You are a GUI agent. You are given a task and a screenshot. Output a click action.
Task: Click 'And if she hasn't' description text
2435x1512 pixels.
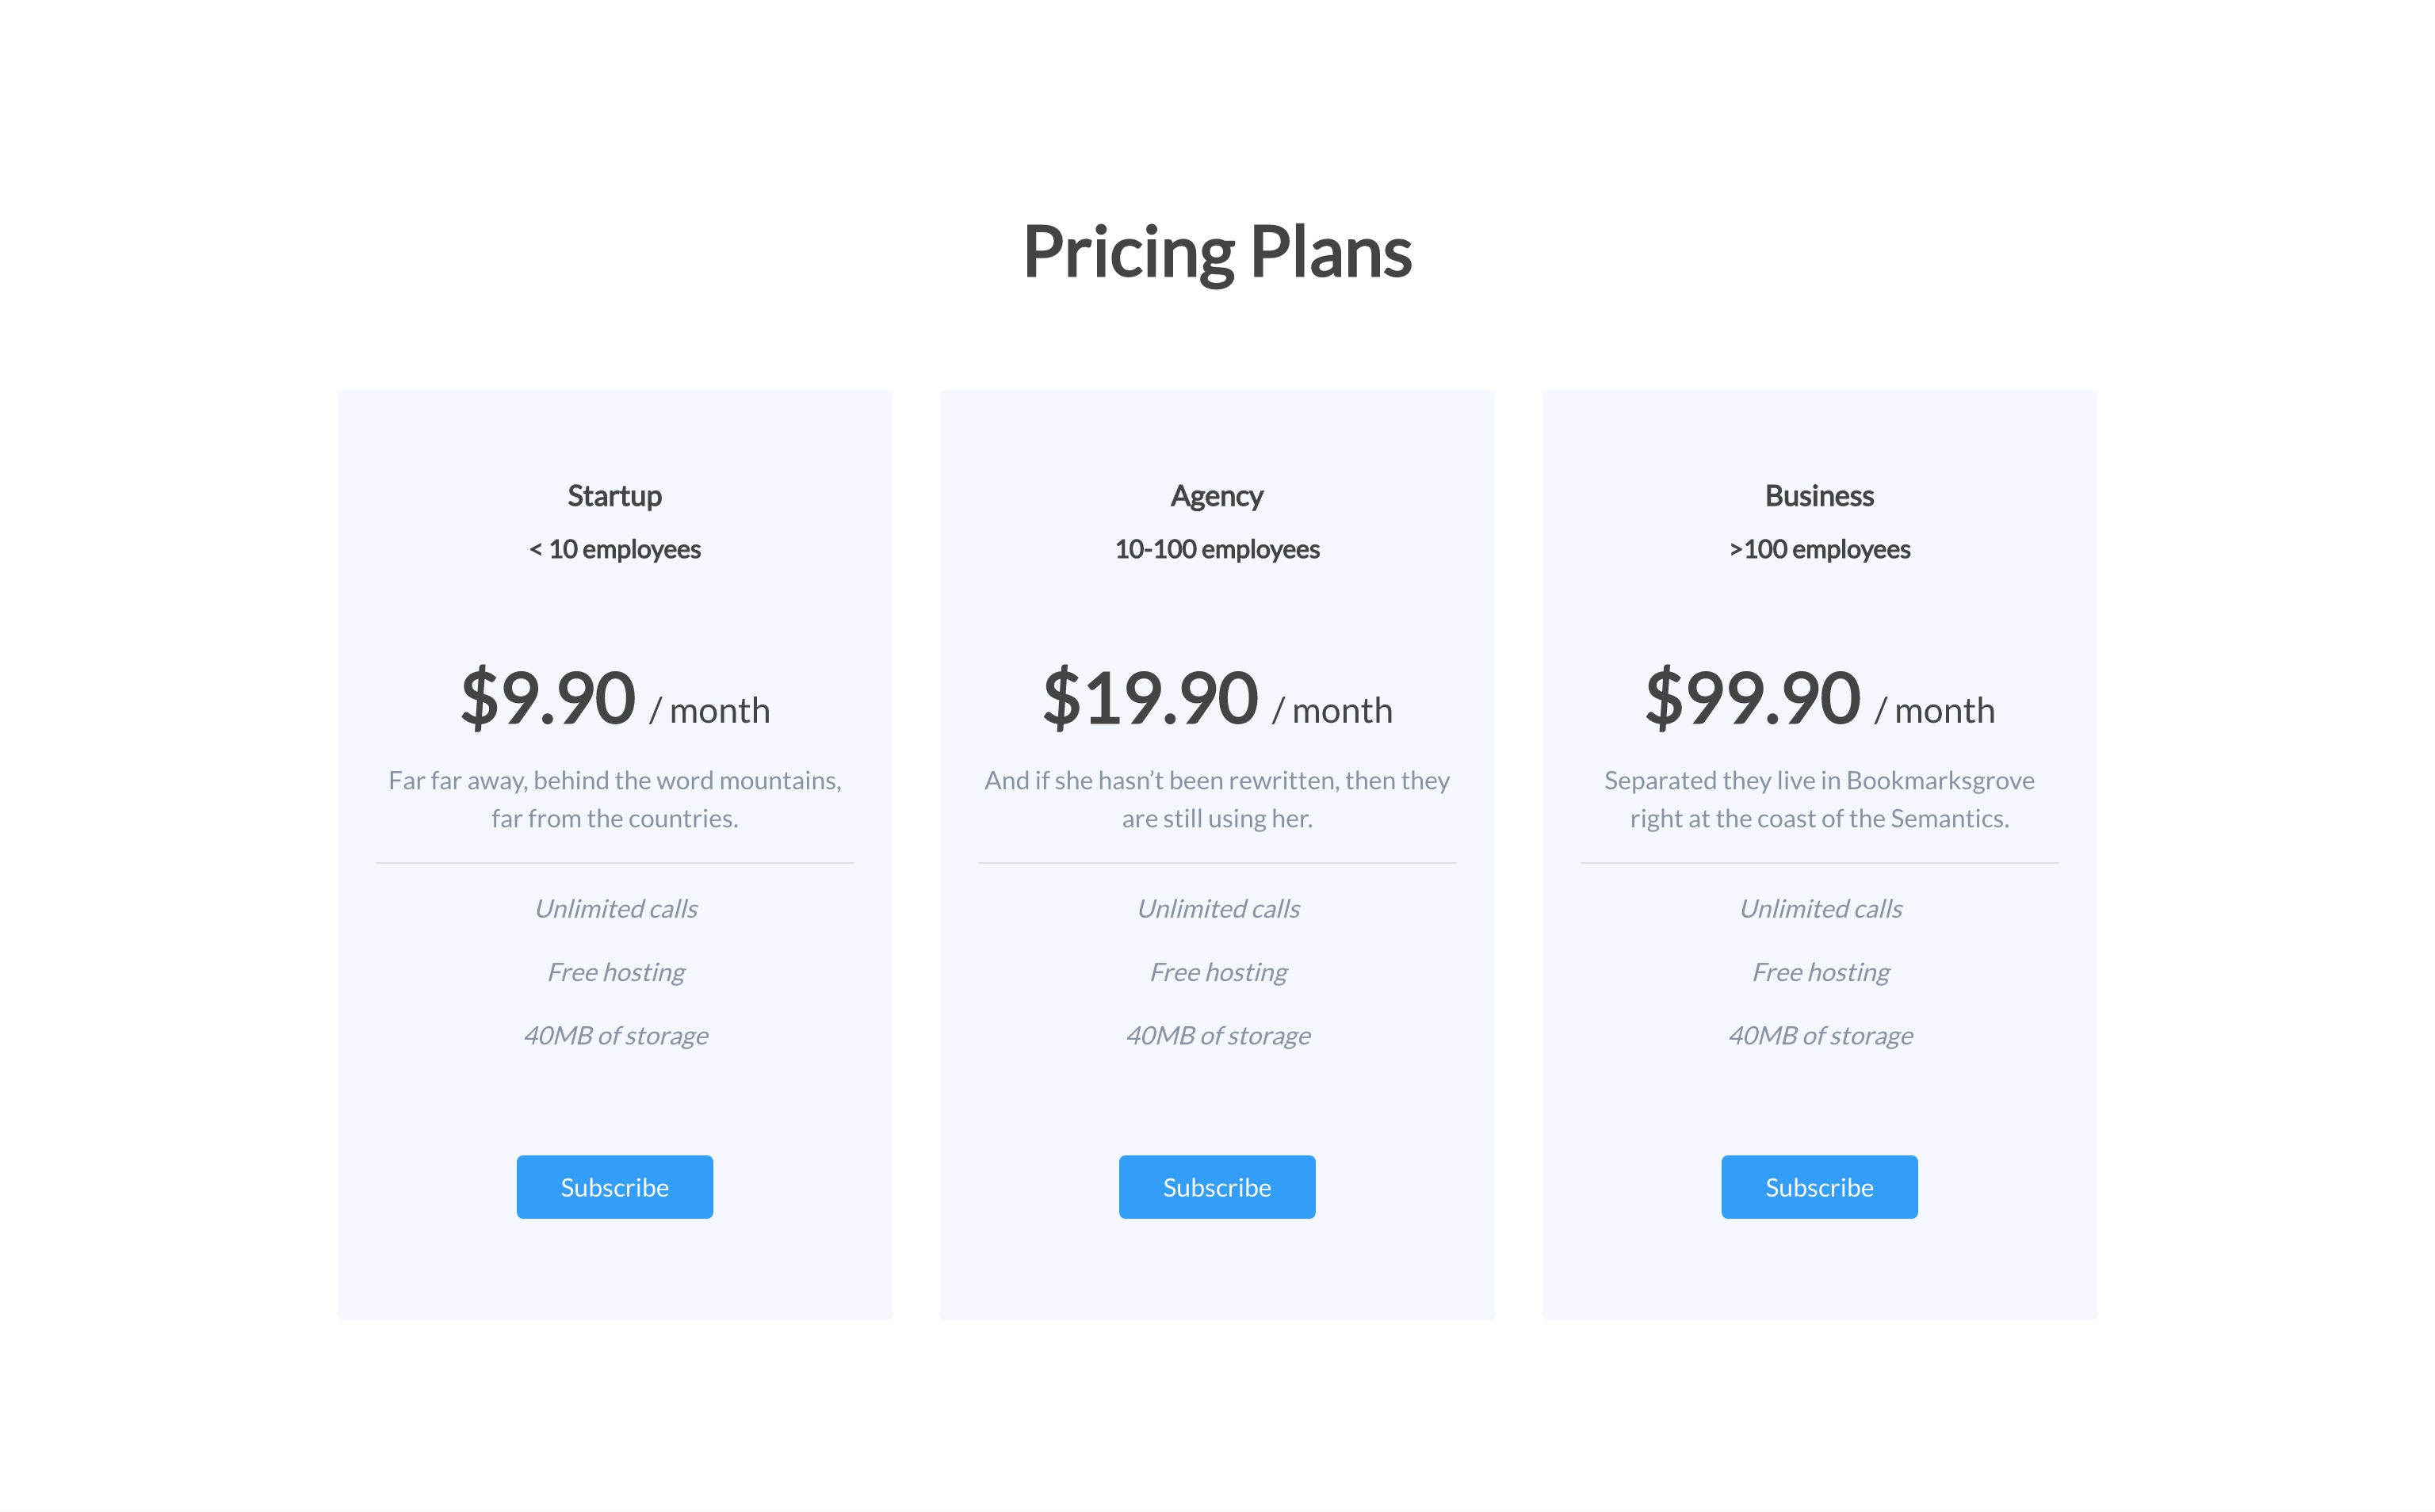1216,799
